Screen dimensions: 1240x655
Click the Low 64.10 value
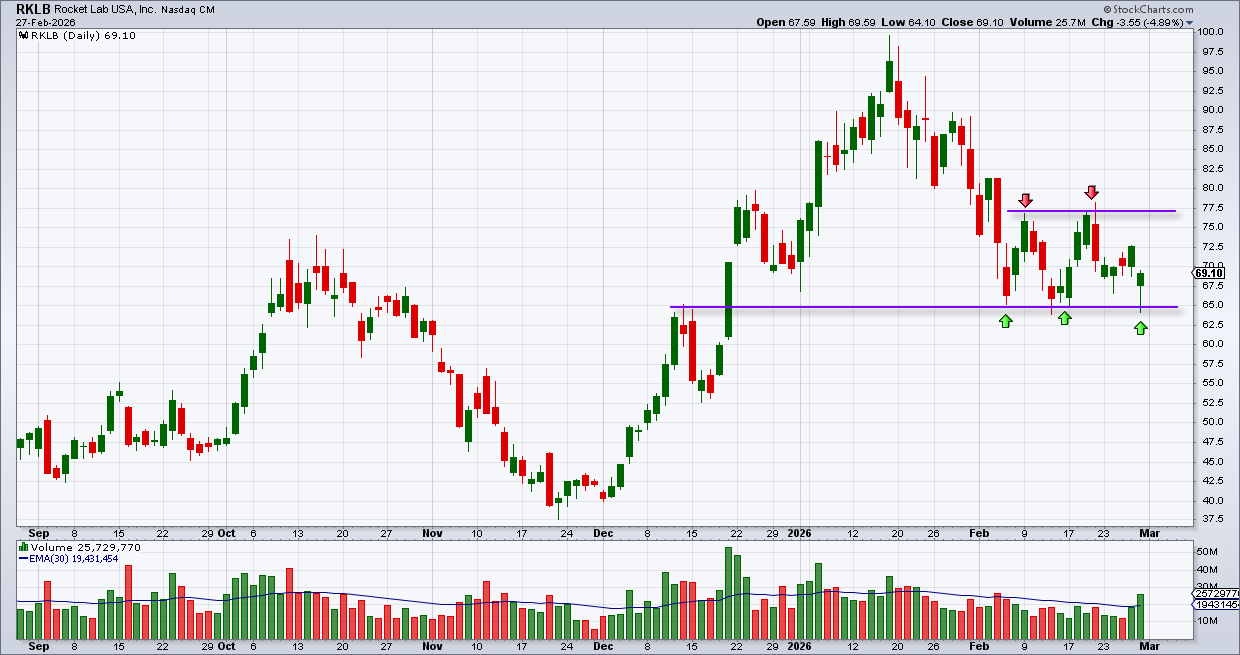point(908,22)
